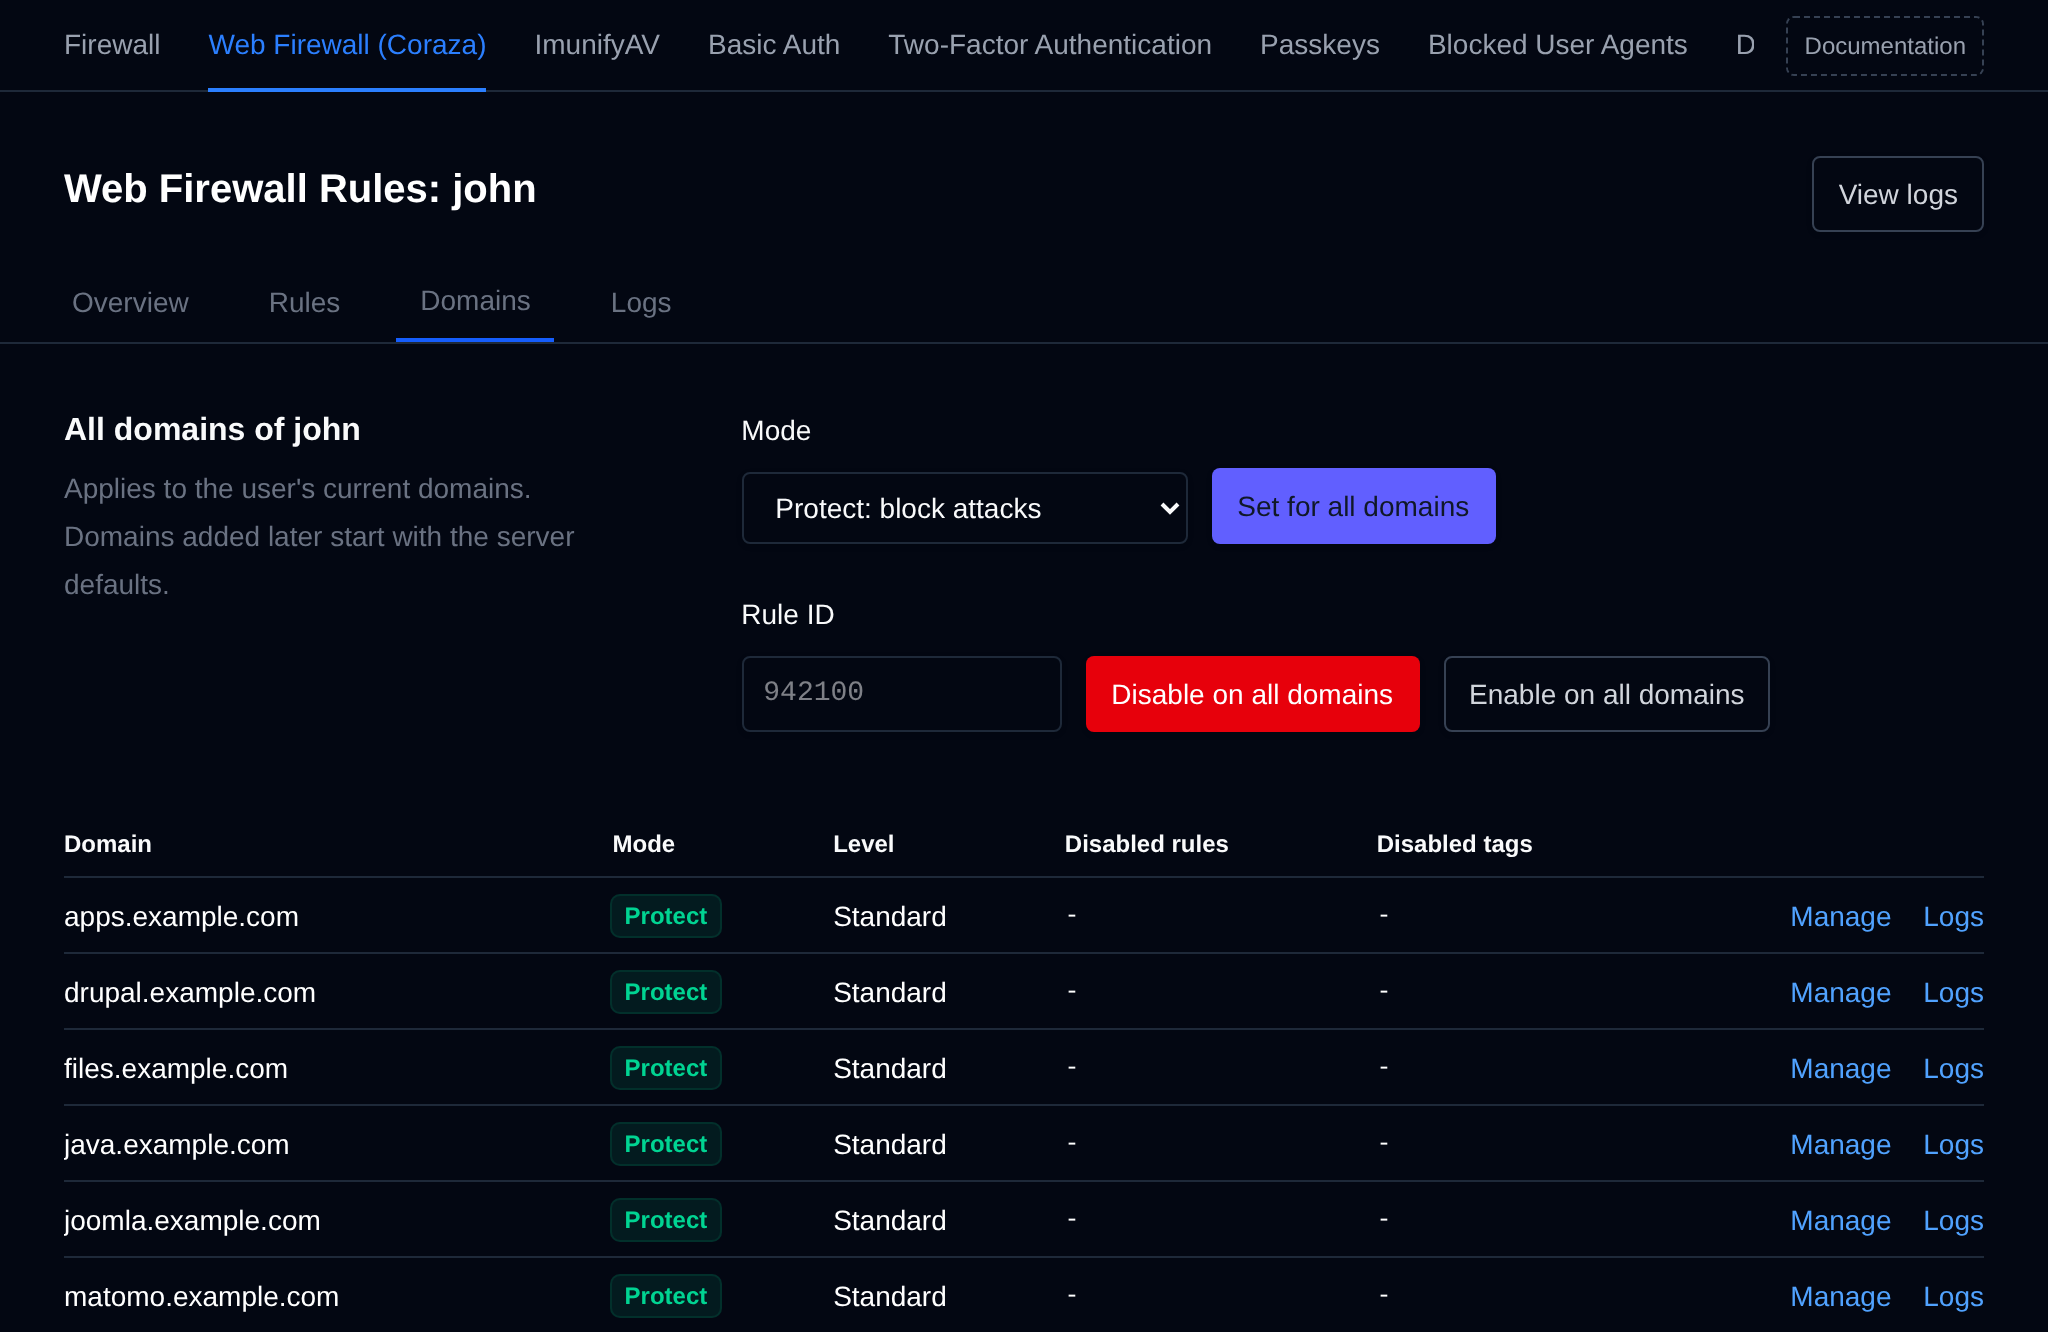Switch to the Logs sub-tab
This screenshot has height=1332, width=2048.
coord(641,302)
